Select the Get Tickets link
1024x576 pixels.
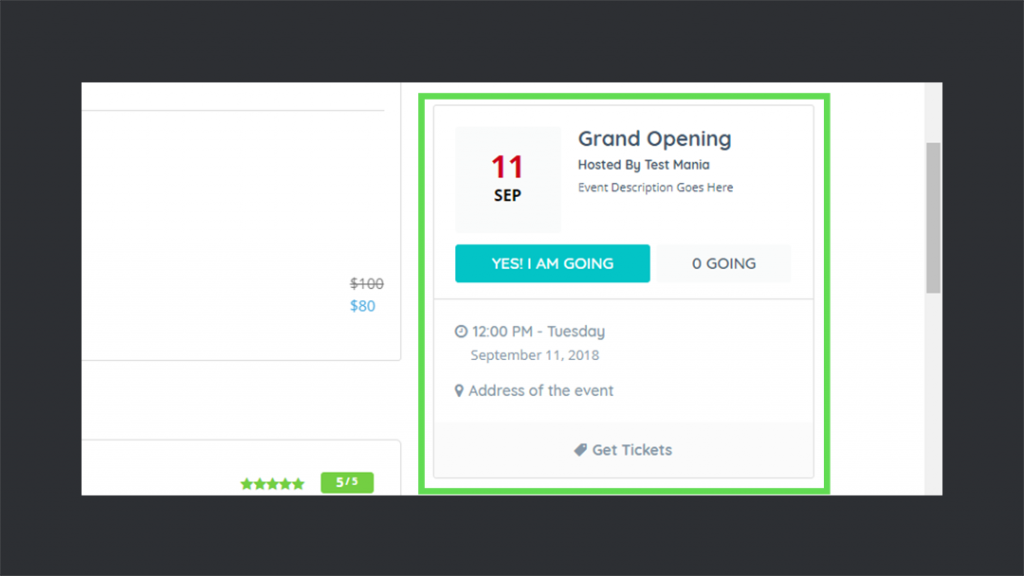tap(623, 450)
